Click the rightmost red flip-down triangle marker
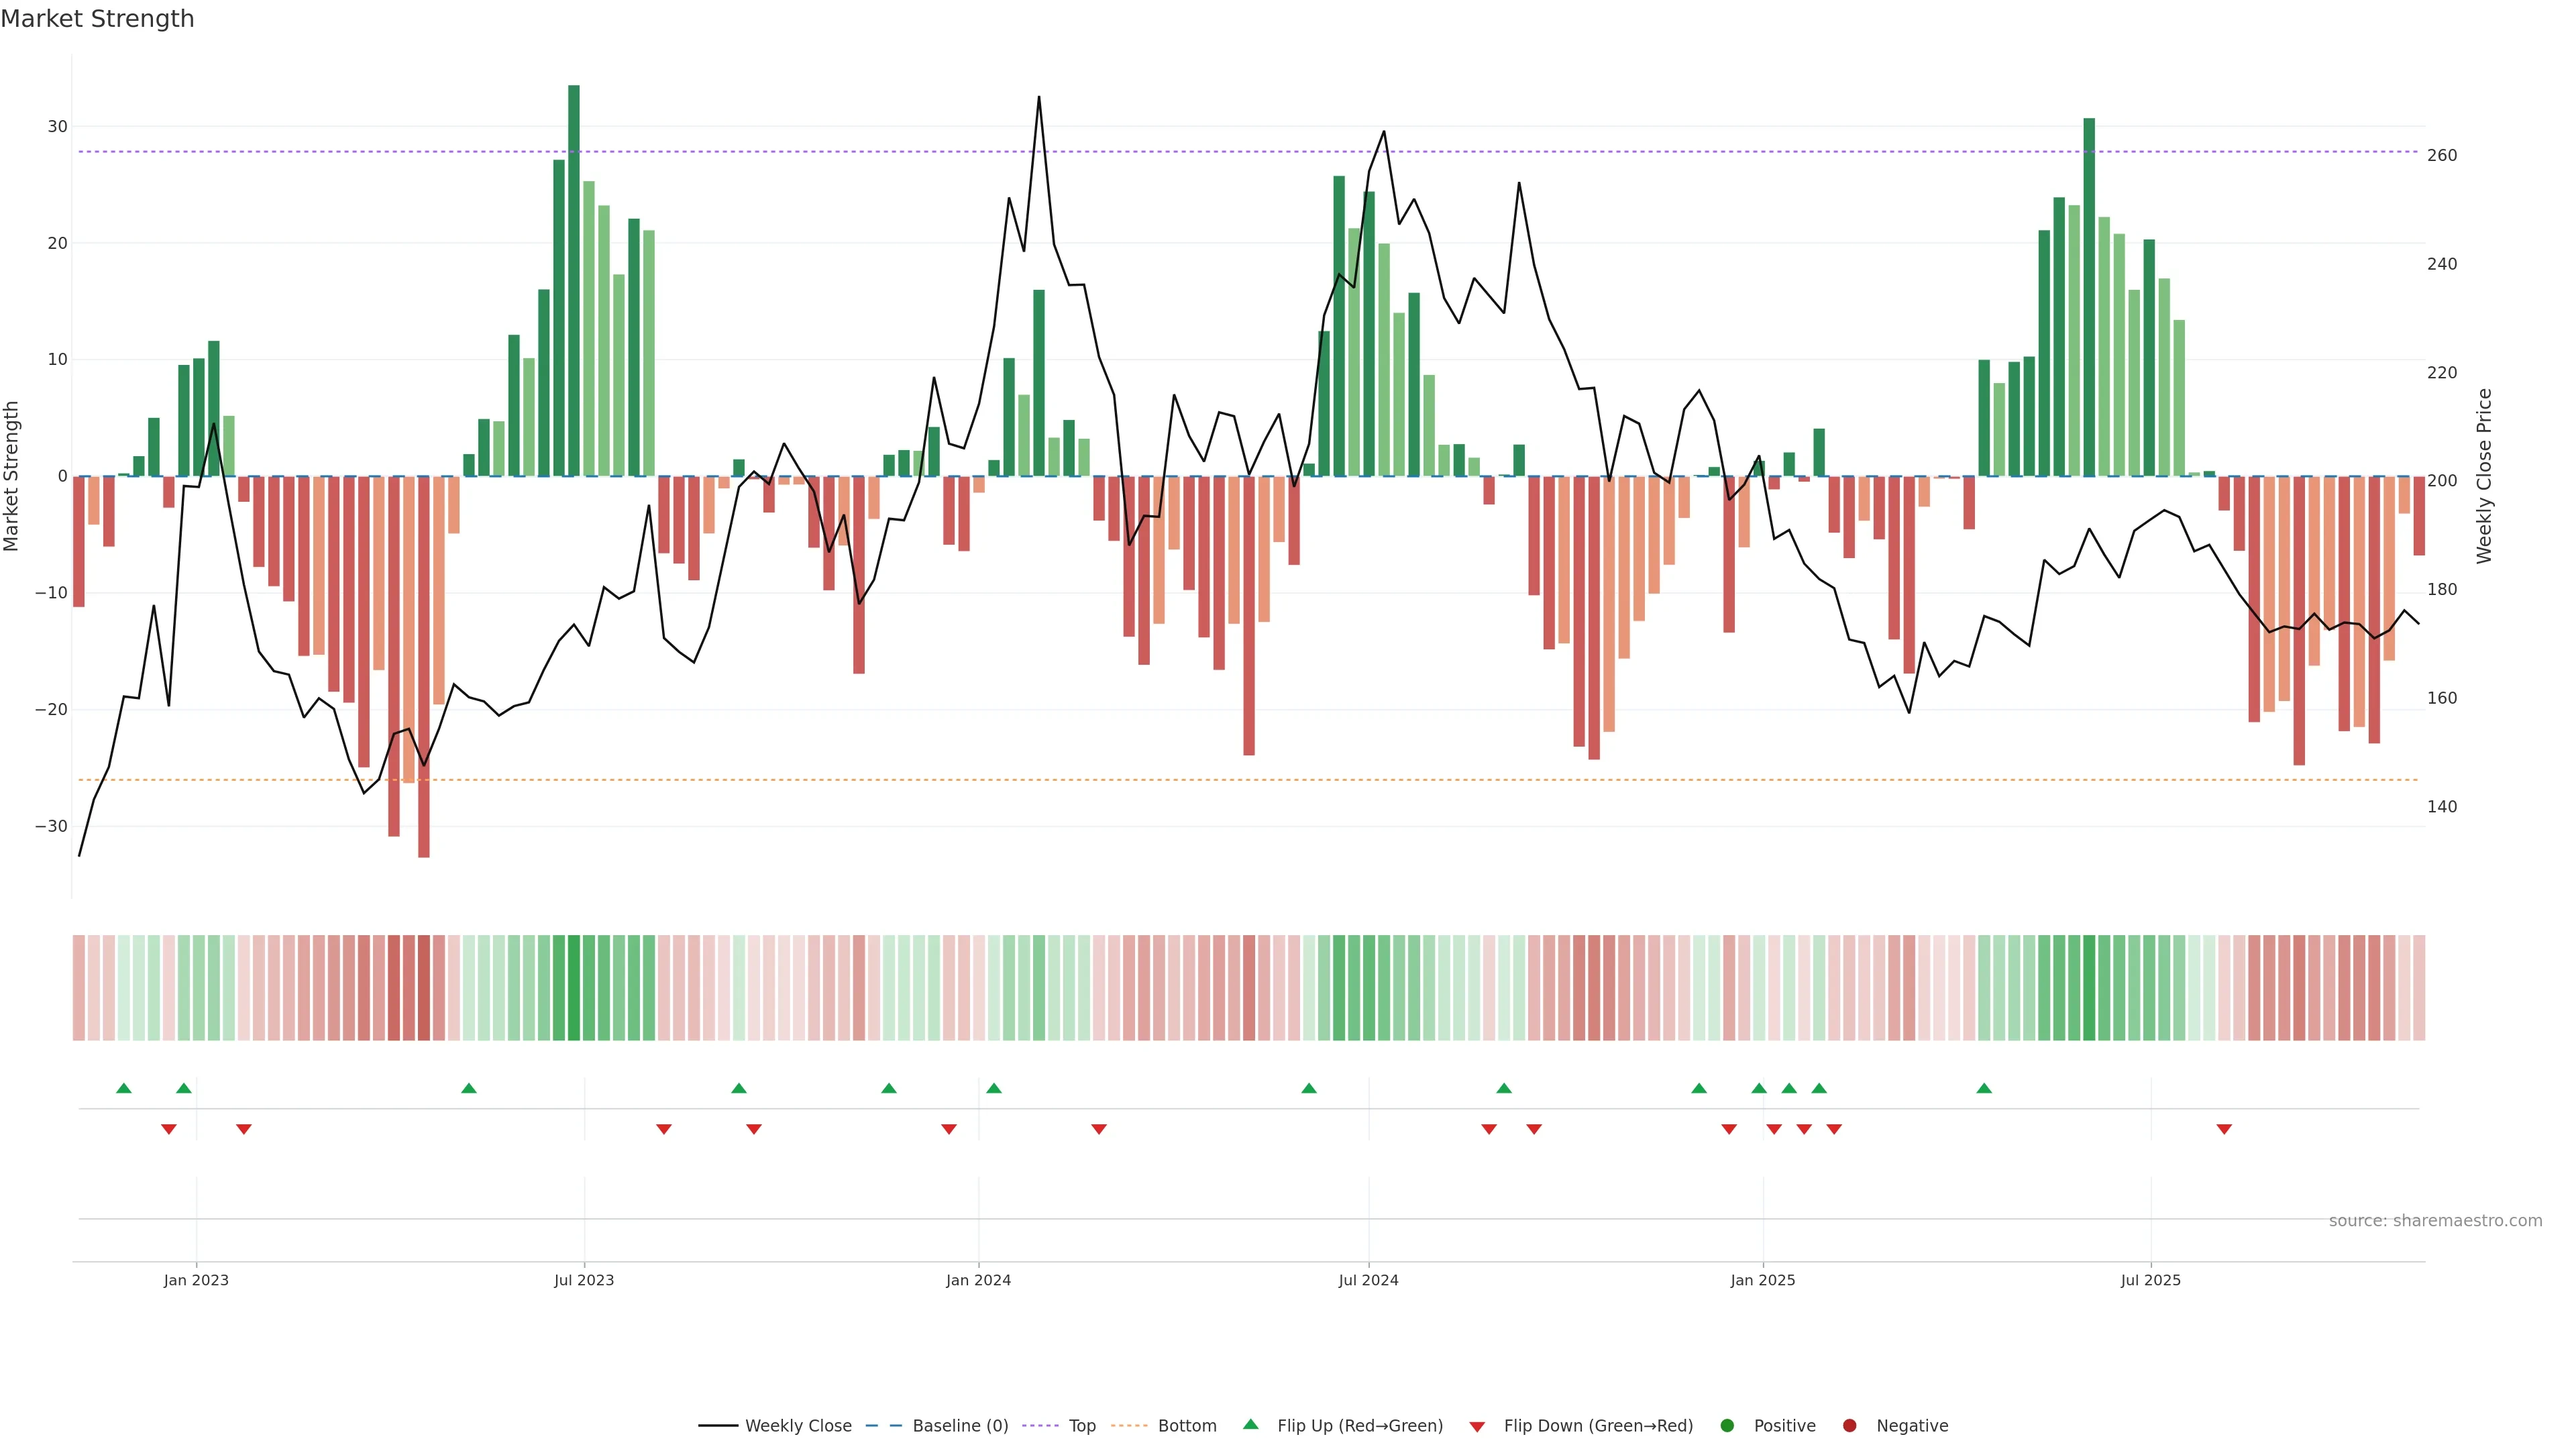This screenshot has height=1449, width=2576. 2224,1129
